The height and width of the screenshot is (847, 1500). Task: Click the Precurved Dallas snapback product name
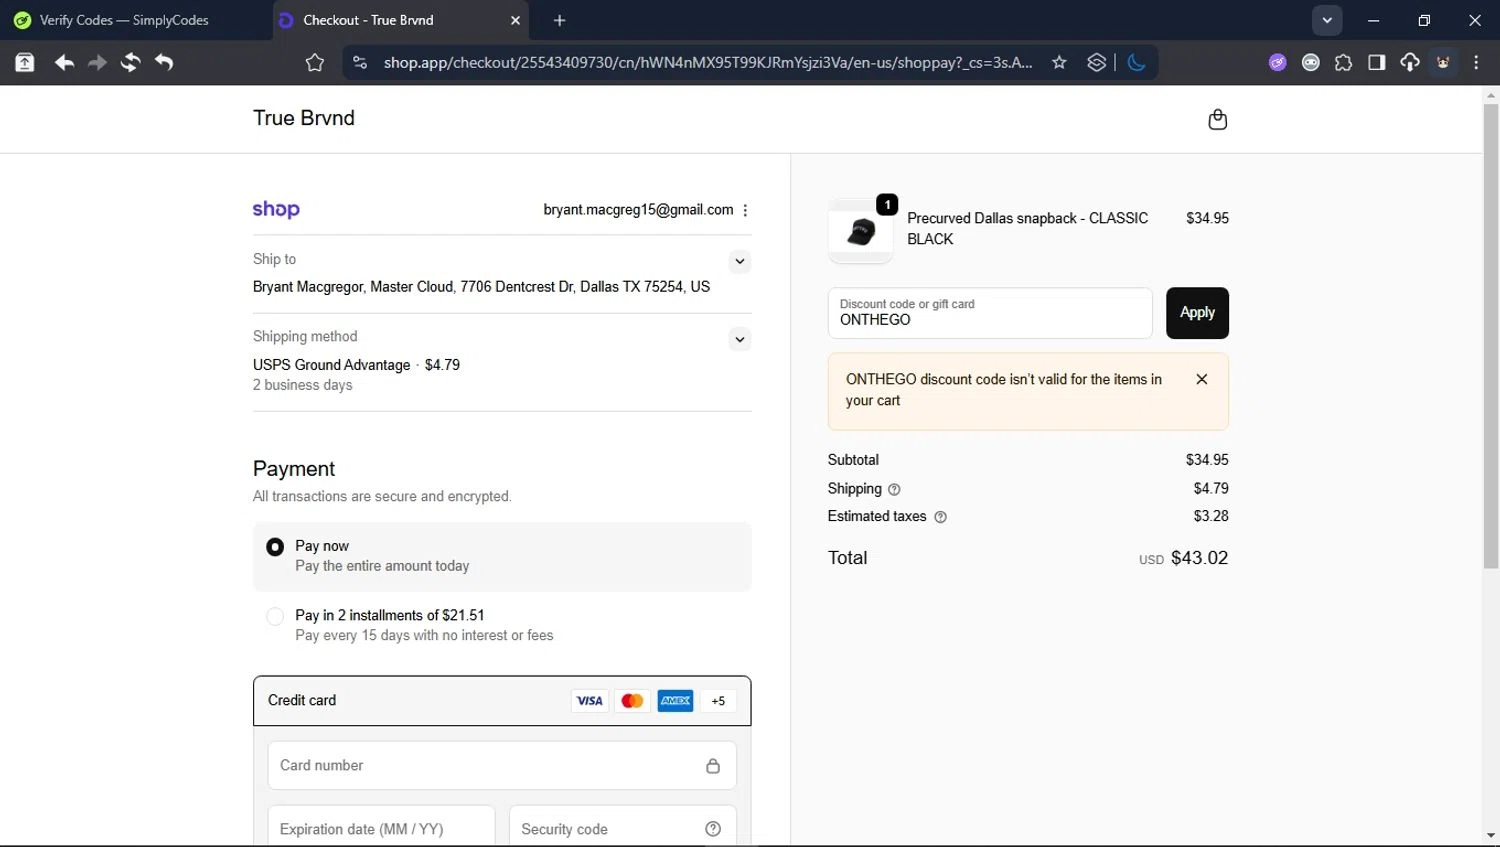click(1027, 228)
